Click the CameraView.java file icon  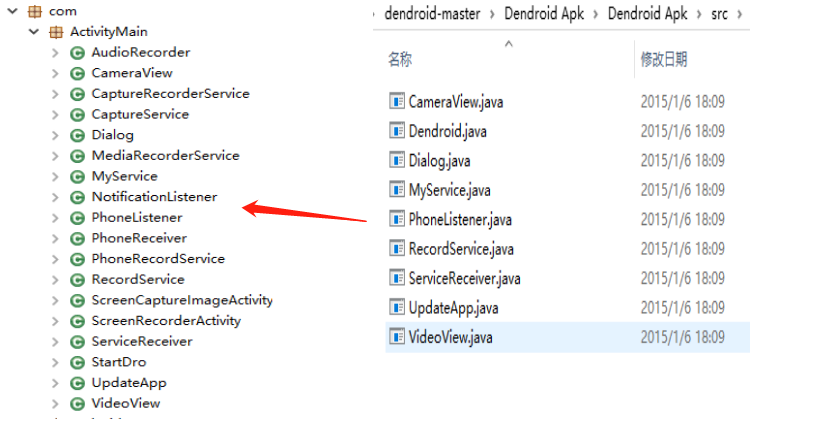[397, 101]
